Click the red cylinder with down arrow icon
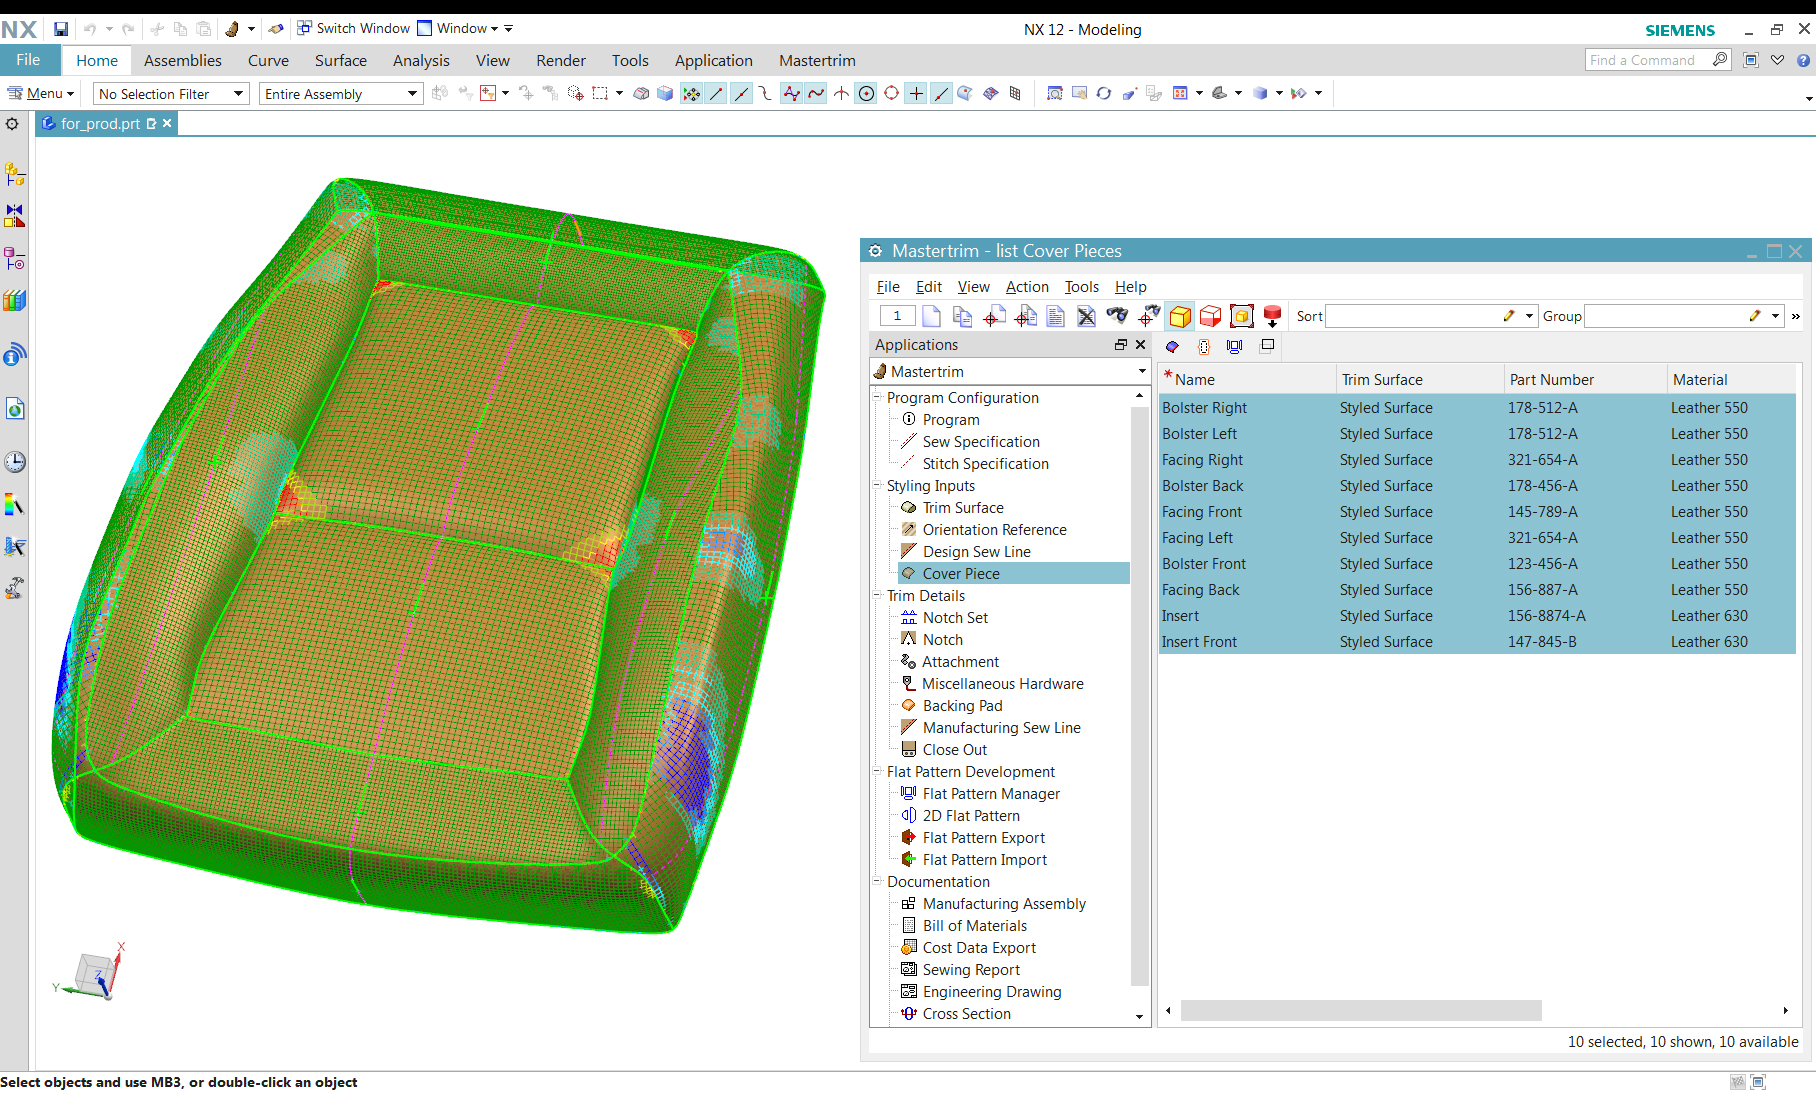The width and height of the screenshot is (1816, 1093). (1272, 316)
